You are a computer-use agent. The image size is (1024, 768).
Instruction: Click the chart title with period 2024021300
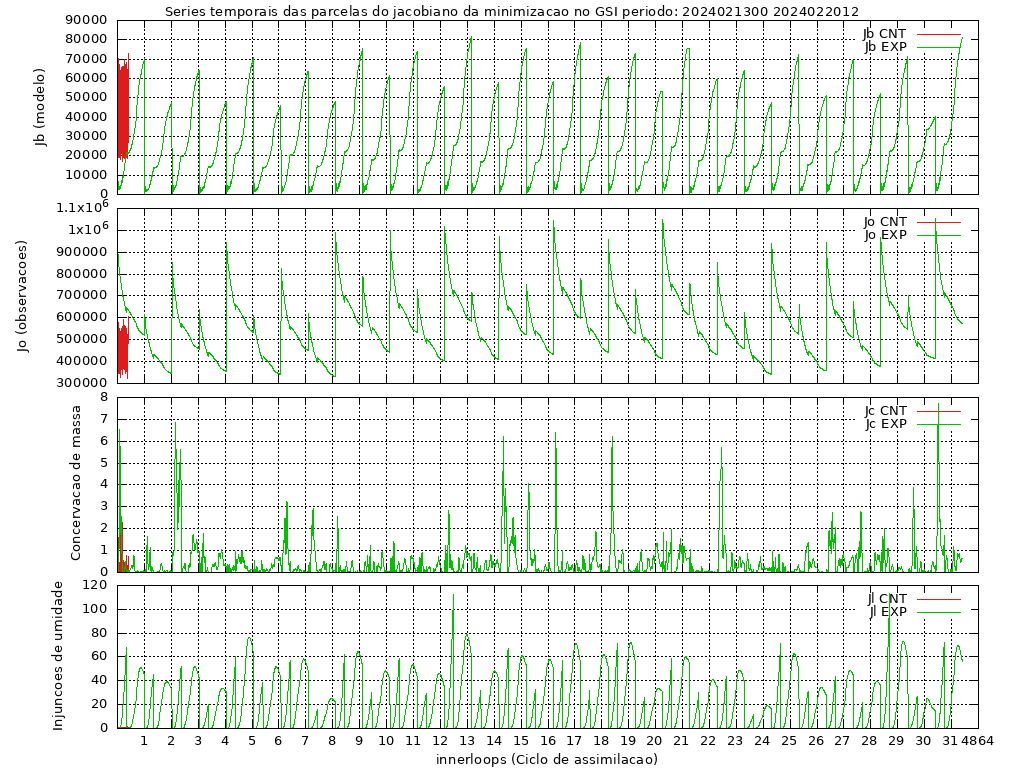[512, 12]
